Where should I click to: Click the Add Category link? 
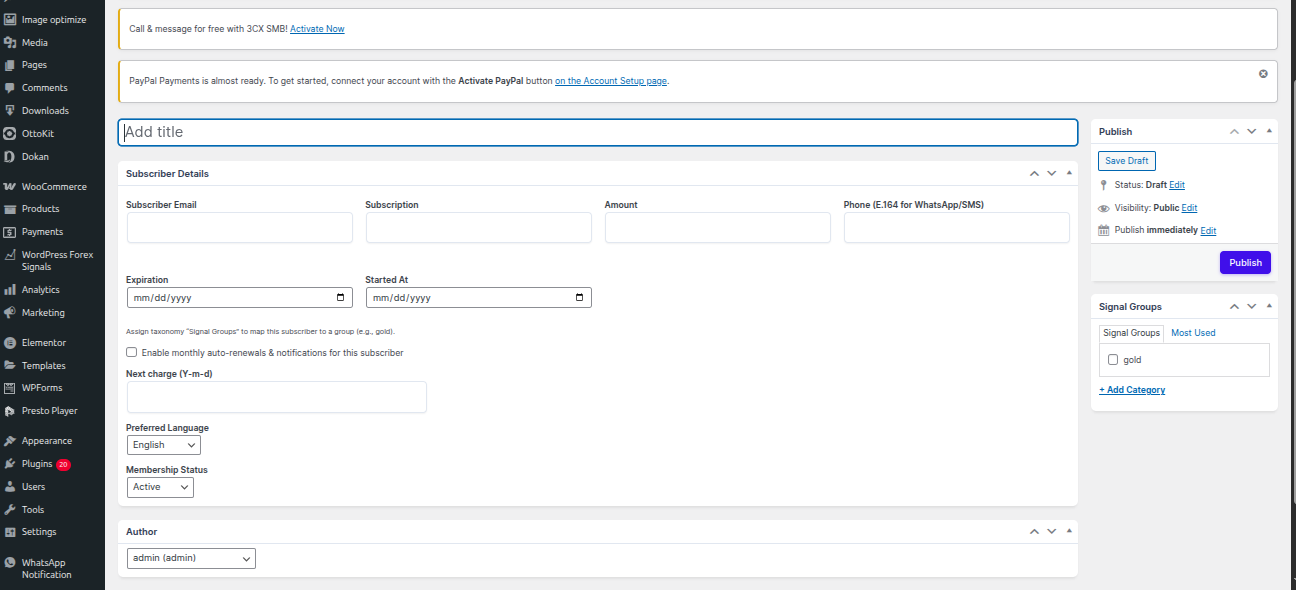pos(1132,390)
